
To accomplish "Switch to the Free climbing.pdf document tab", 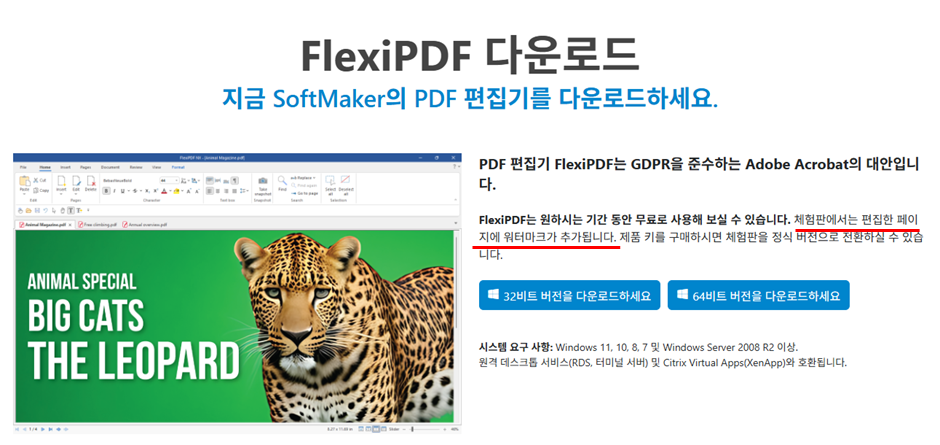I will pos(98,225).
